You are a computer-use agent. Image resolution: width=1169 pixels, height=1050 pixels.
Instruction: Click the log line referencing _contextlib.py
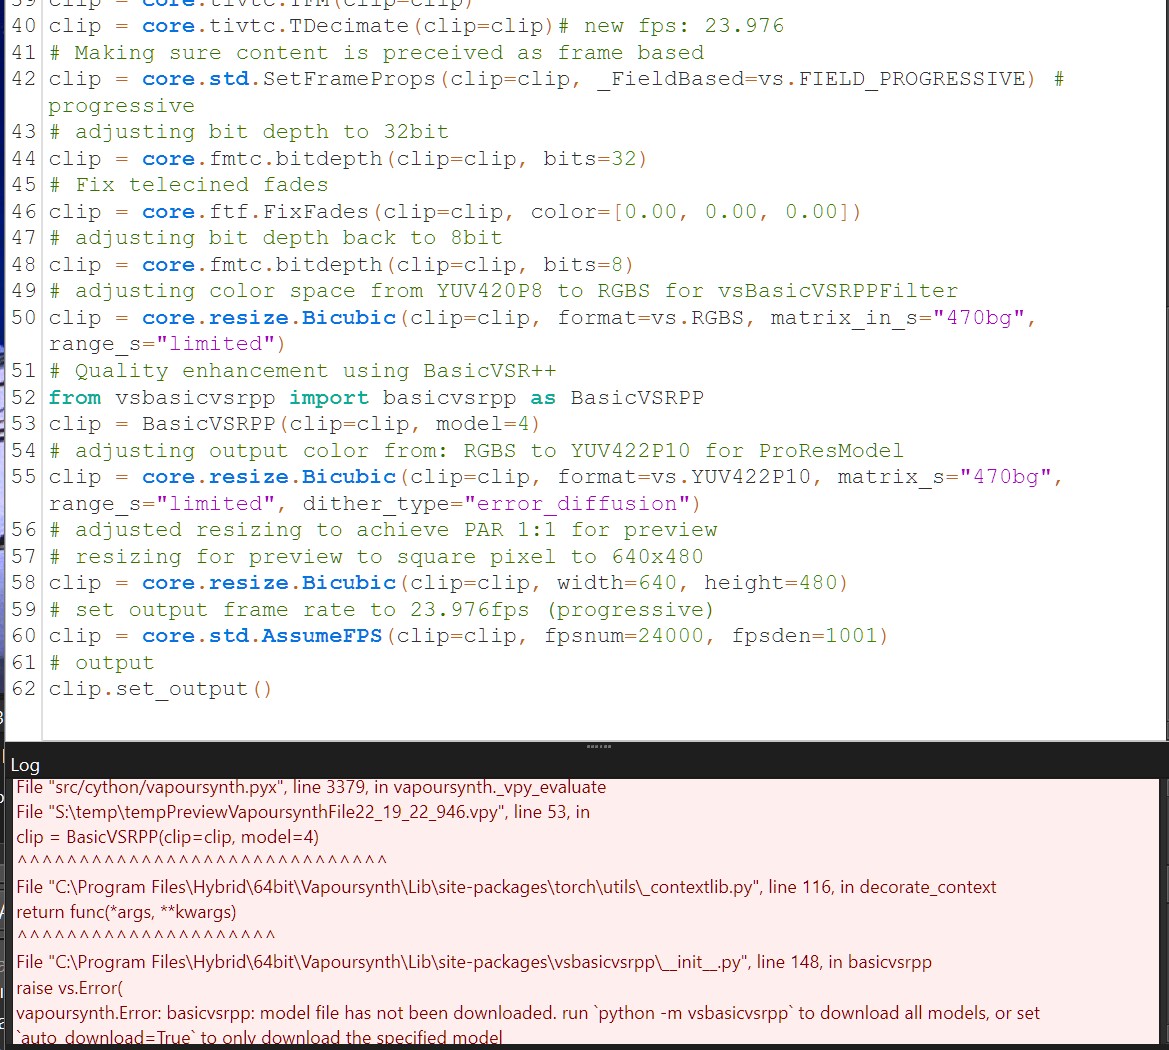point(506,887)
